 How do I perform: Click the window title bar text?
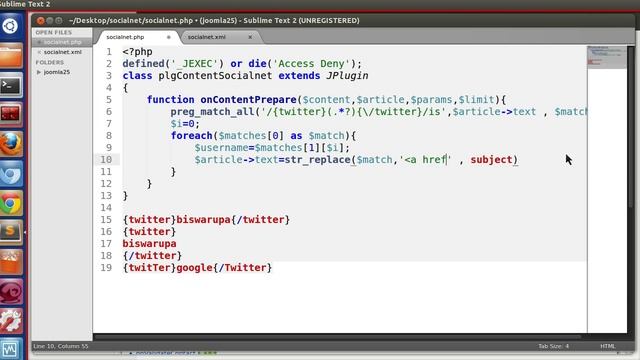(x=214, y=20)
